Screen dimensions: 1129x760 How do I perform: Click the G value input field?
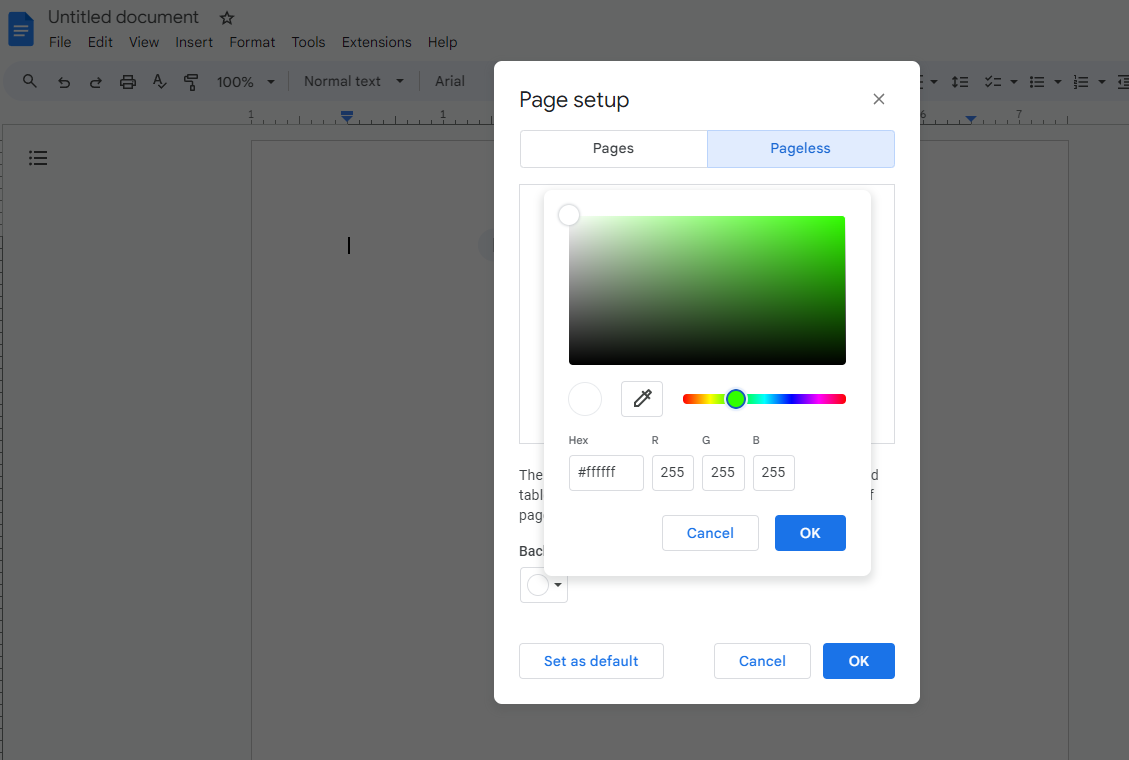click(723, 473)
